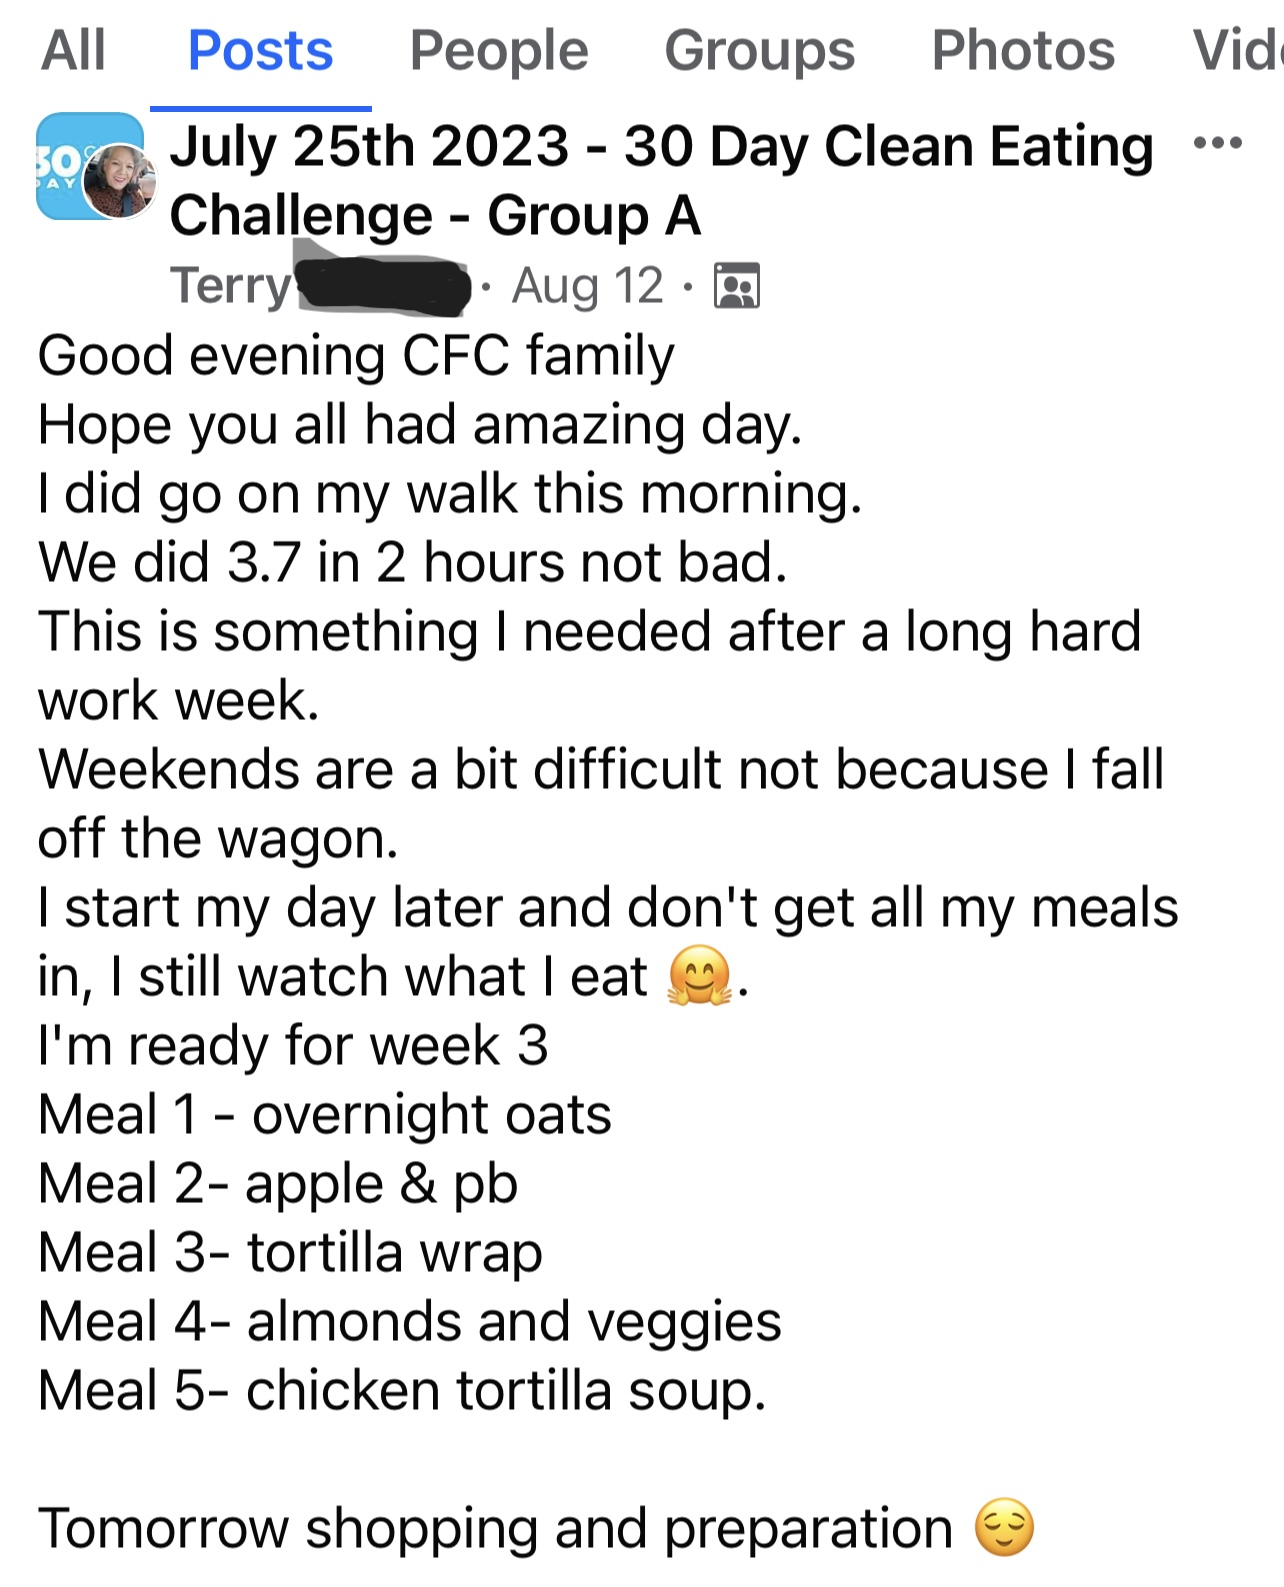Tap the "Meal 1 - overnight oats" line
Screen dimensions: 1284x1587
coord(324,1115)
